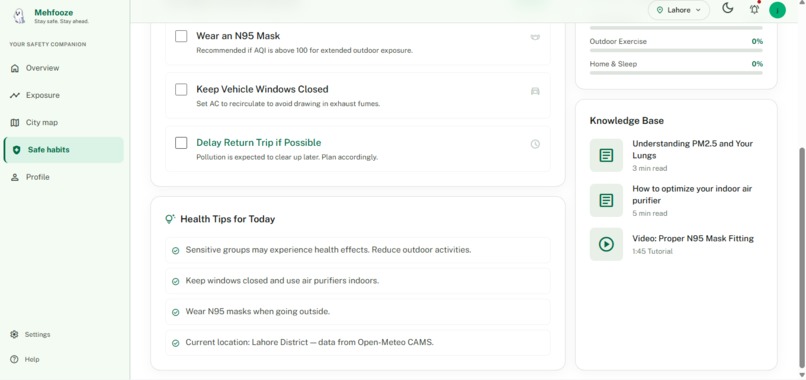Click the Mehfooze ghost logo
Image resolution: width=806 pixels, height=380 pixels.
(x=19, y=15)
